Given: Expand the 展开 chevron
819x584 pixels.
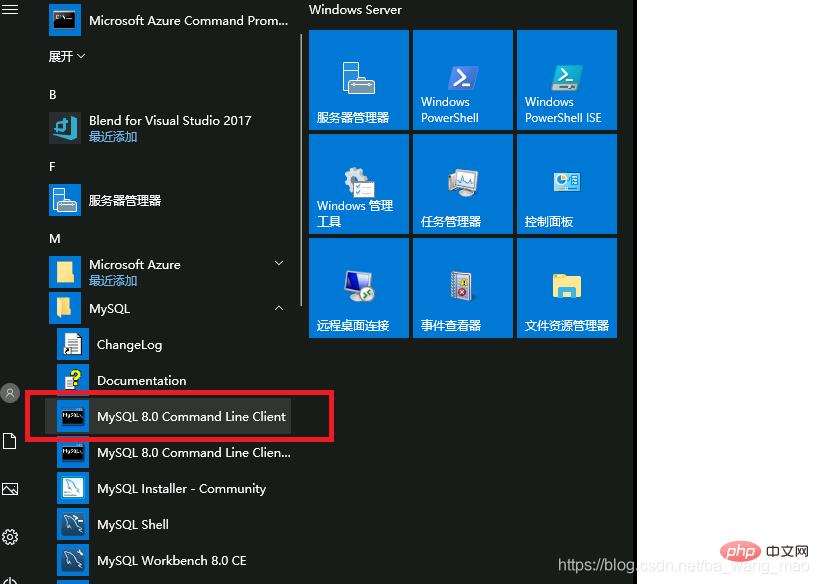Looking at the screenshot, I should tap(81, 55).
